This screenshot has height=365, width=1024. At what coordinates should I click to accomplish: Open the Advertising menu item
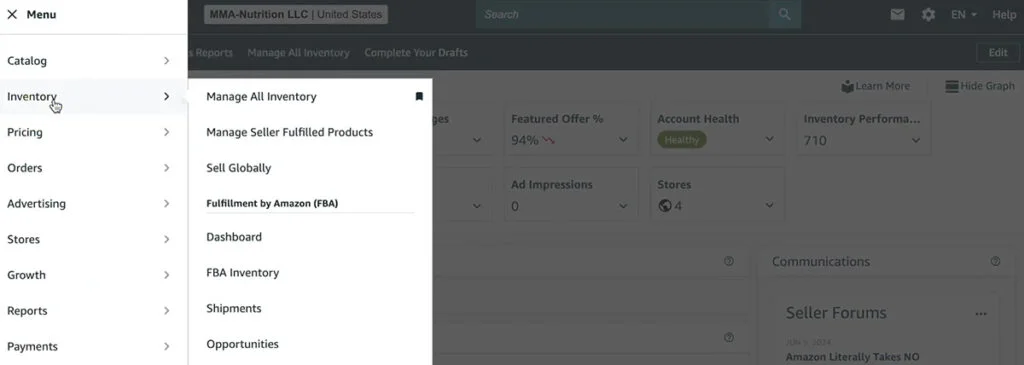click(93, 204)
